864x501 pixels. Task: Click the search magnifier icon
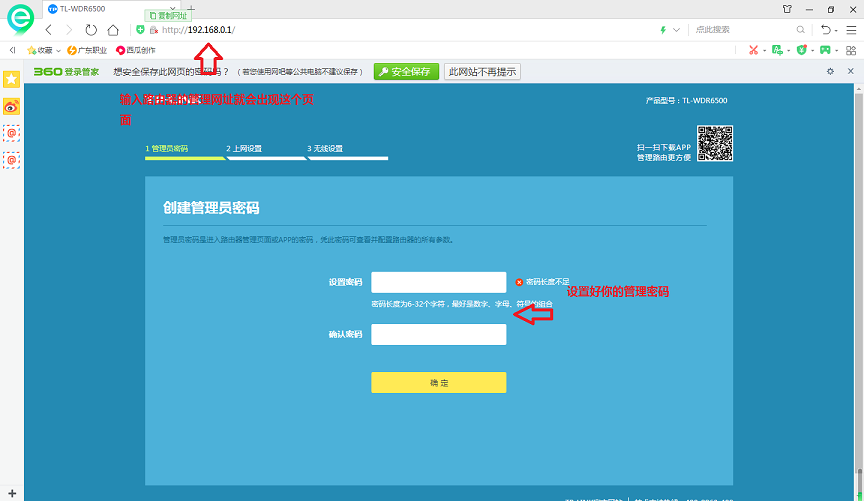point(800,30)
